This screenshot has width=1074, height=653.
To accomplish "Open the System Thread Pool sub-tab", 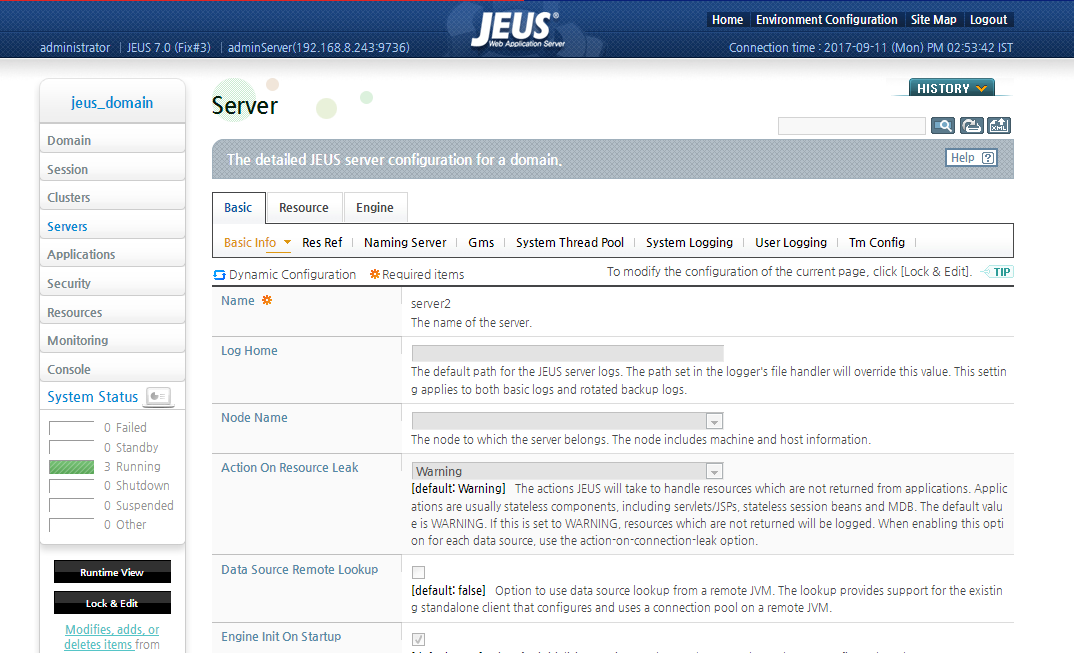I will (570, 243).
